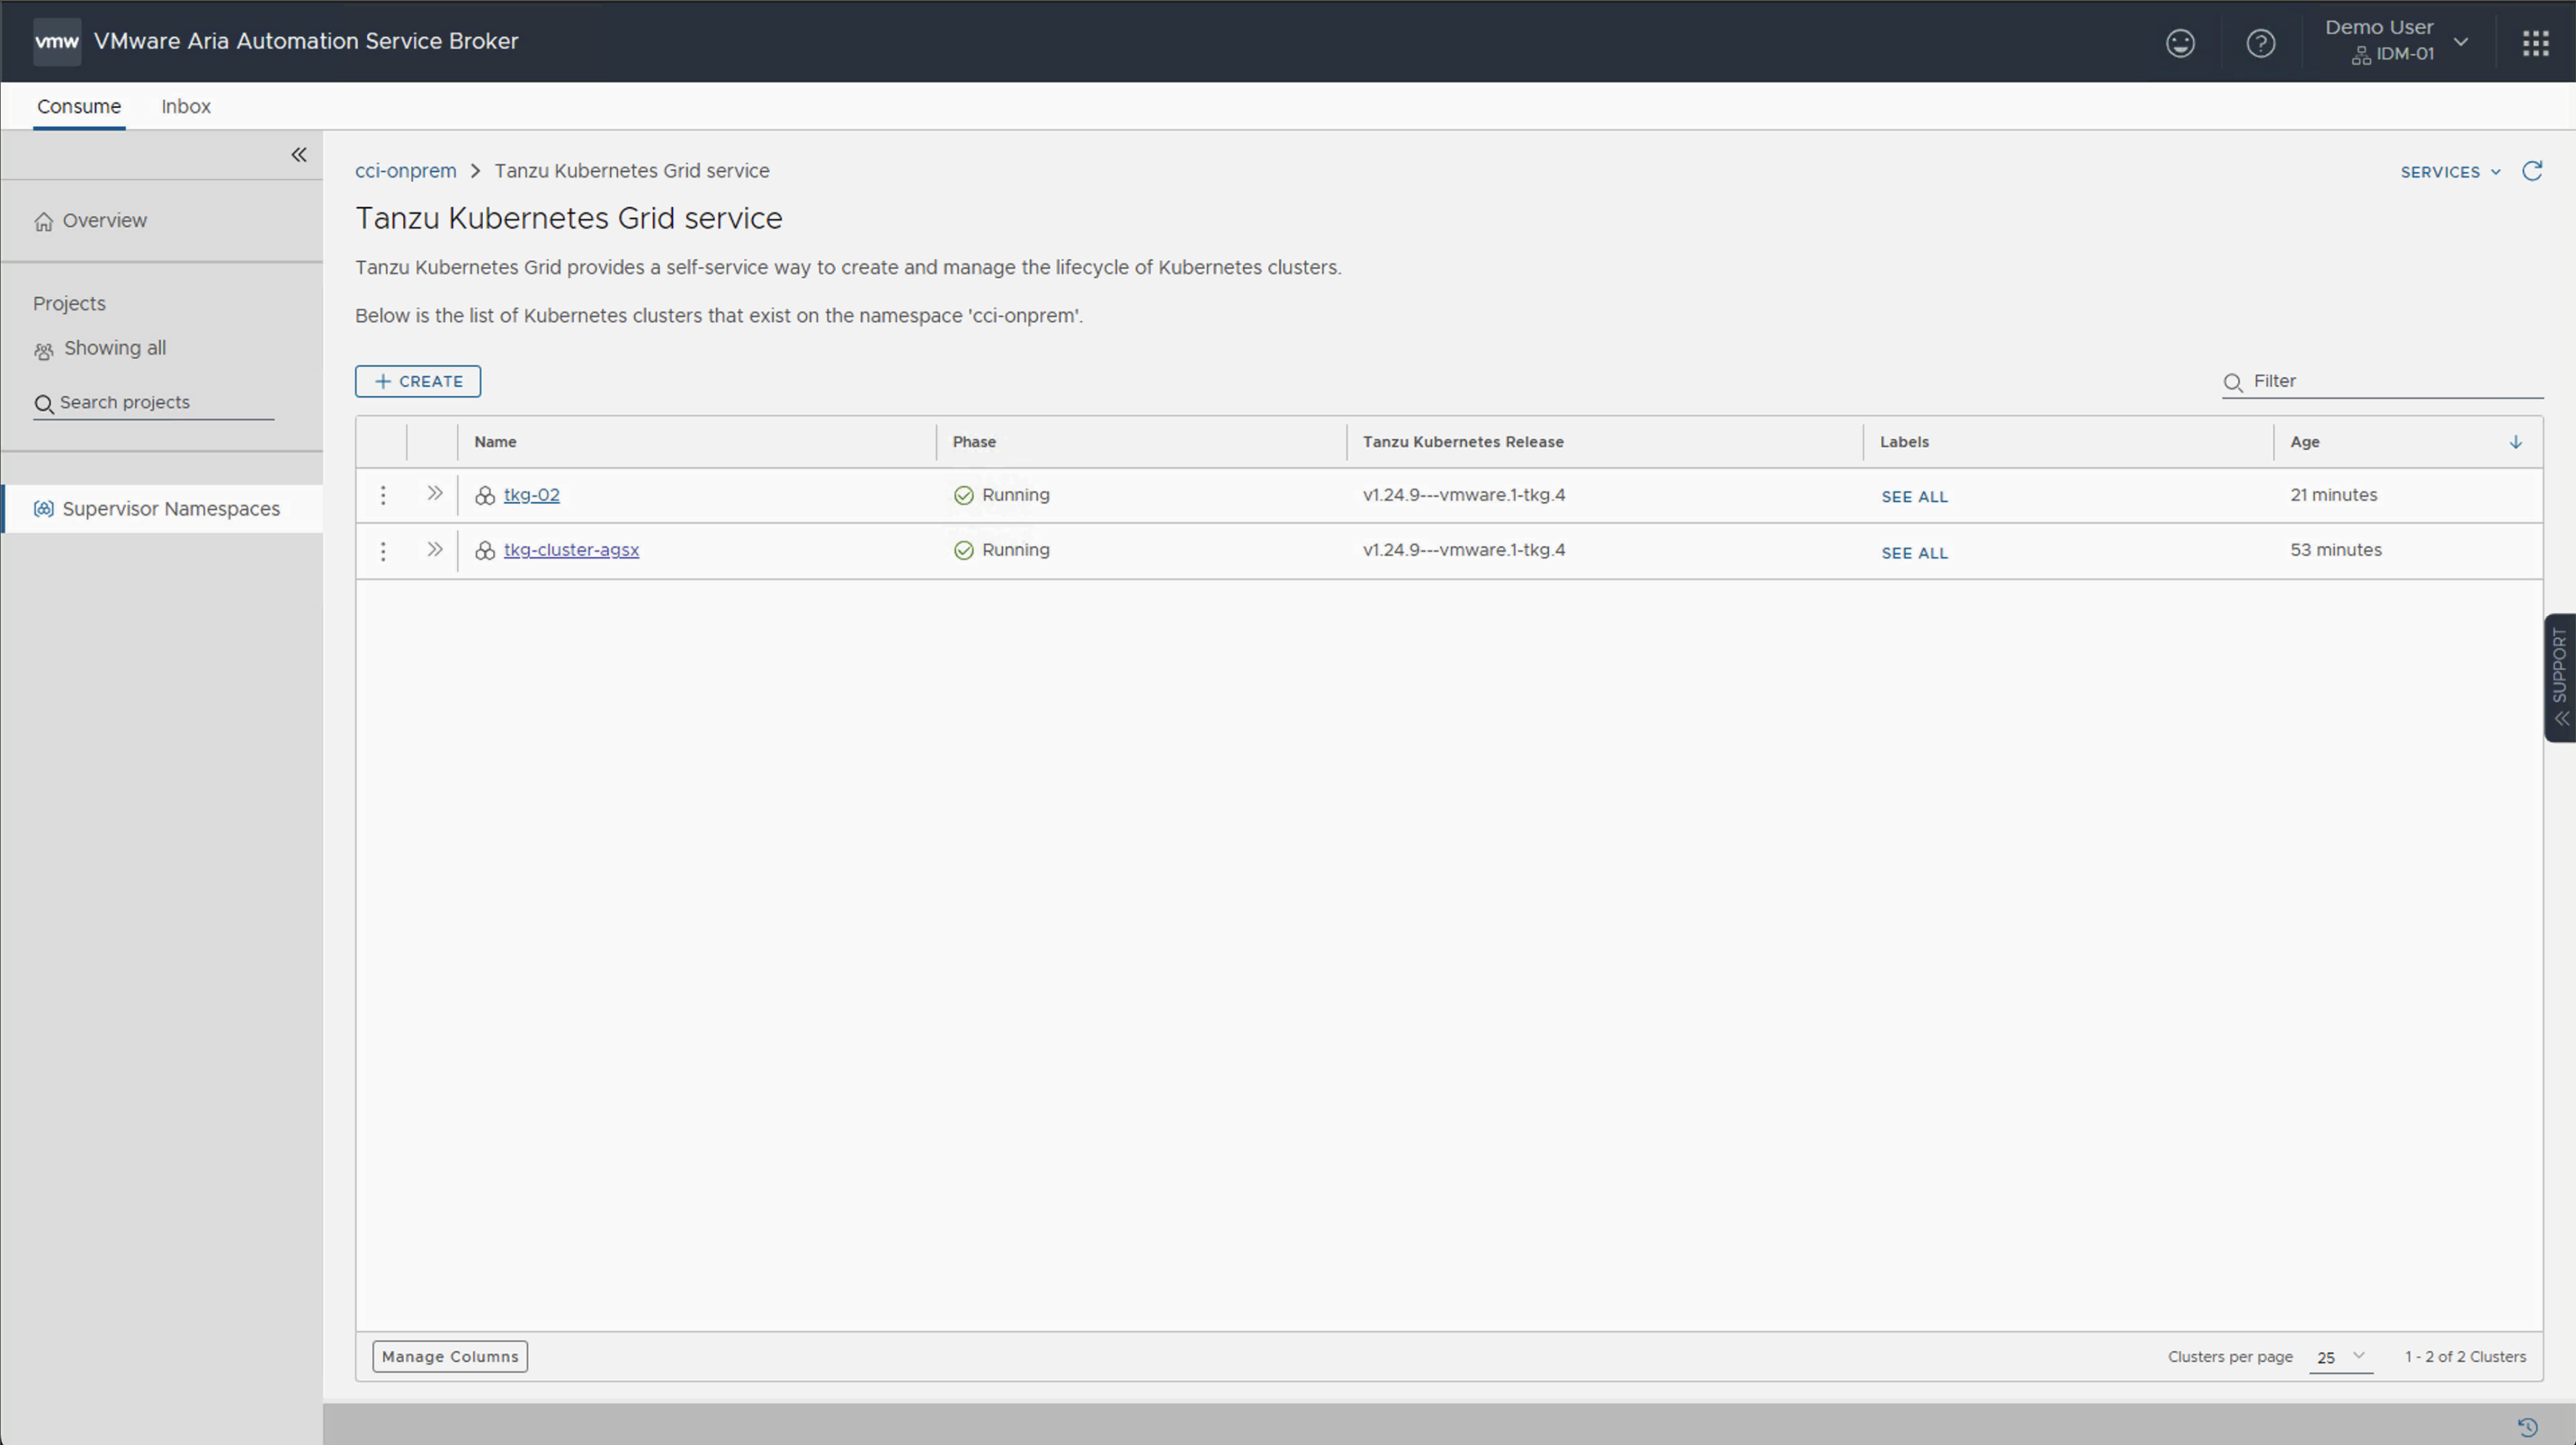Click the Showing all projects icon
The width and height of the screenshot is (2576, 1445).
(x=43, y=350)
